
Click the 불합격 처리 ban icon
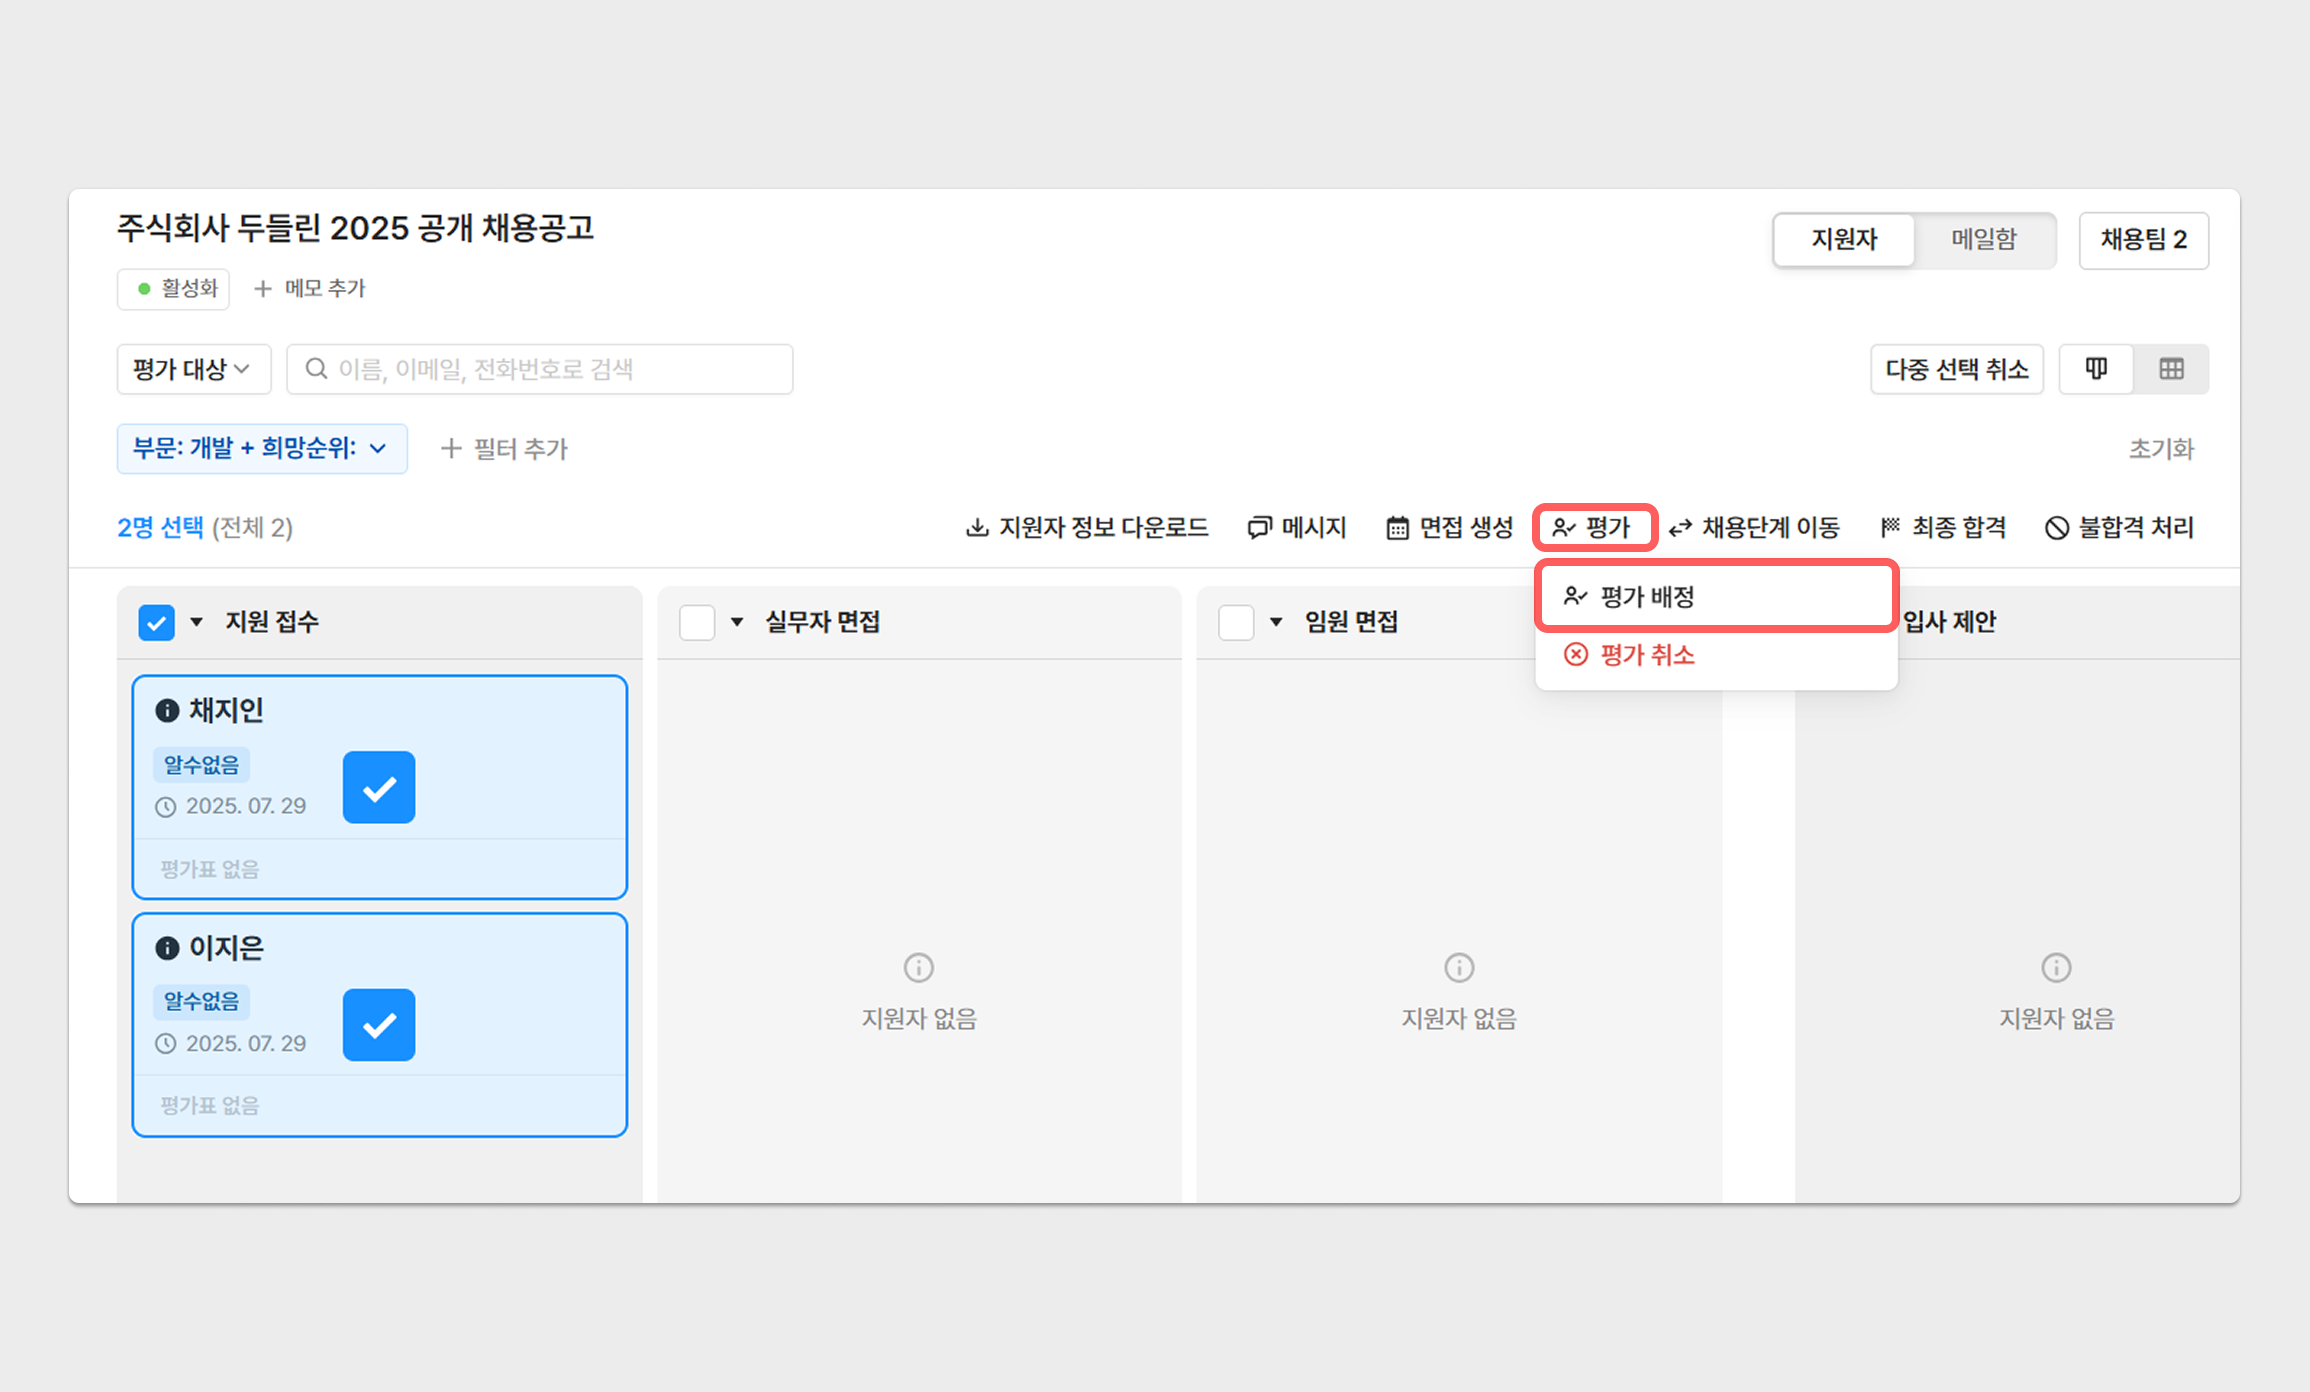click(x=2056, y=528)
